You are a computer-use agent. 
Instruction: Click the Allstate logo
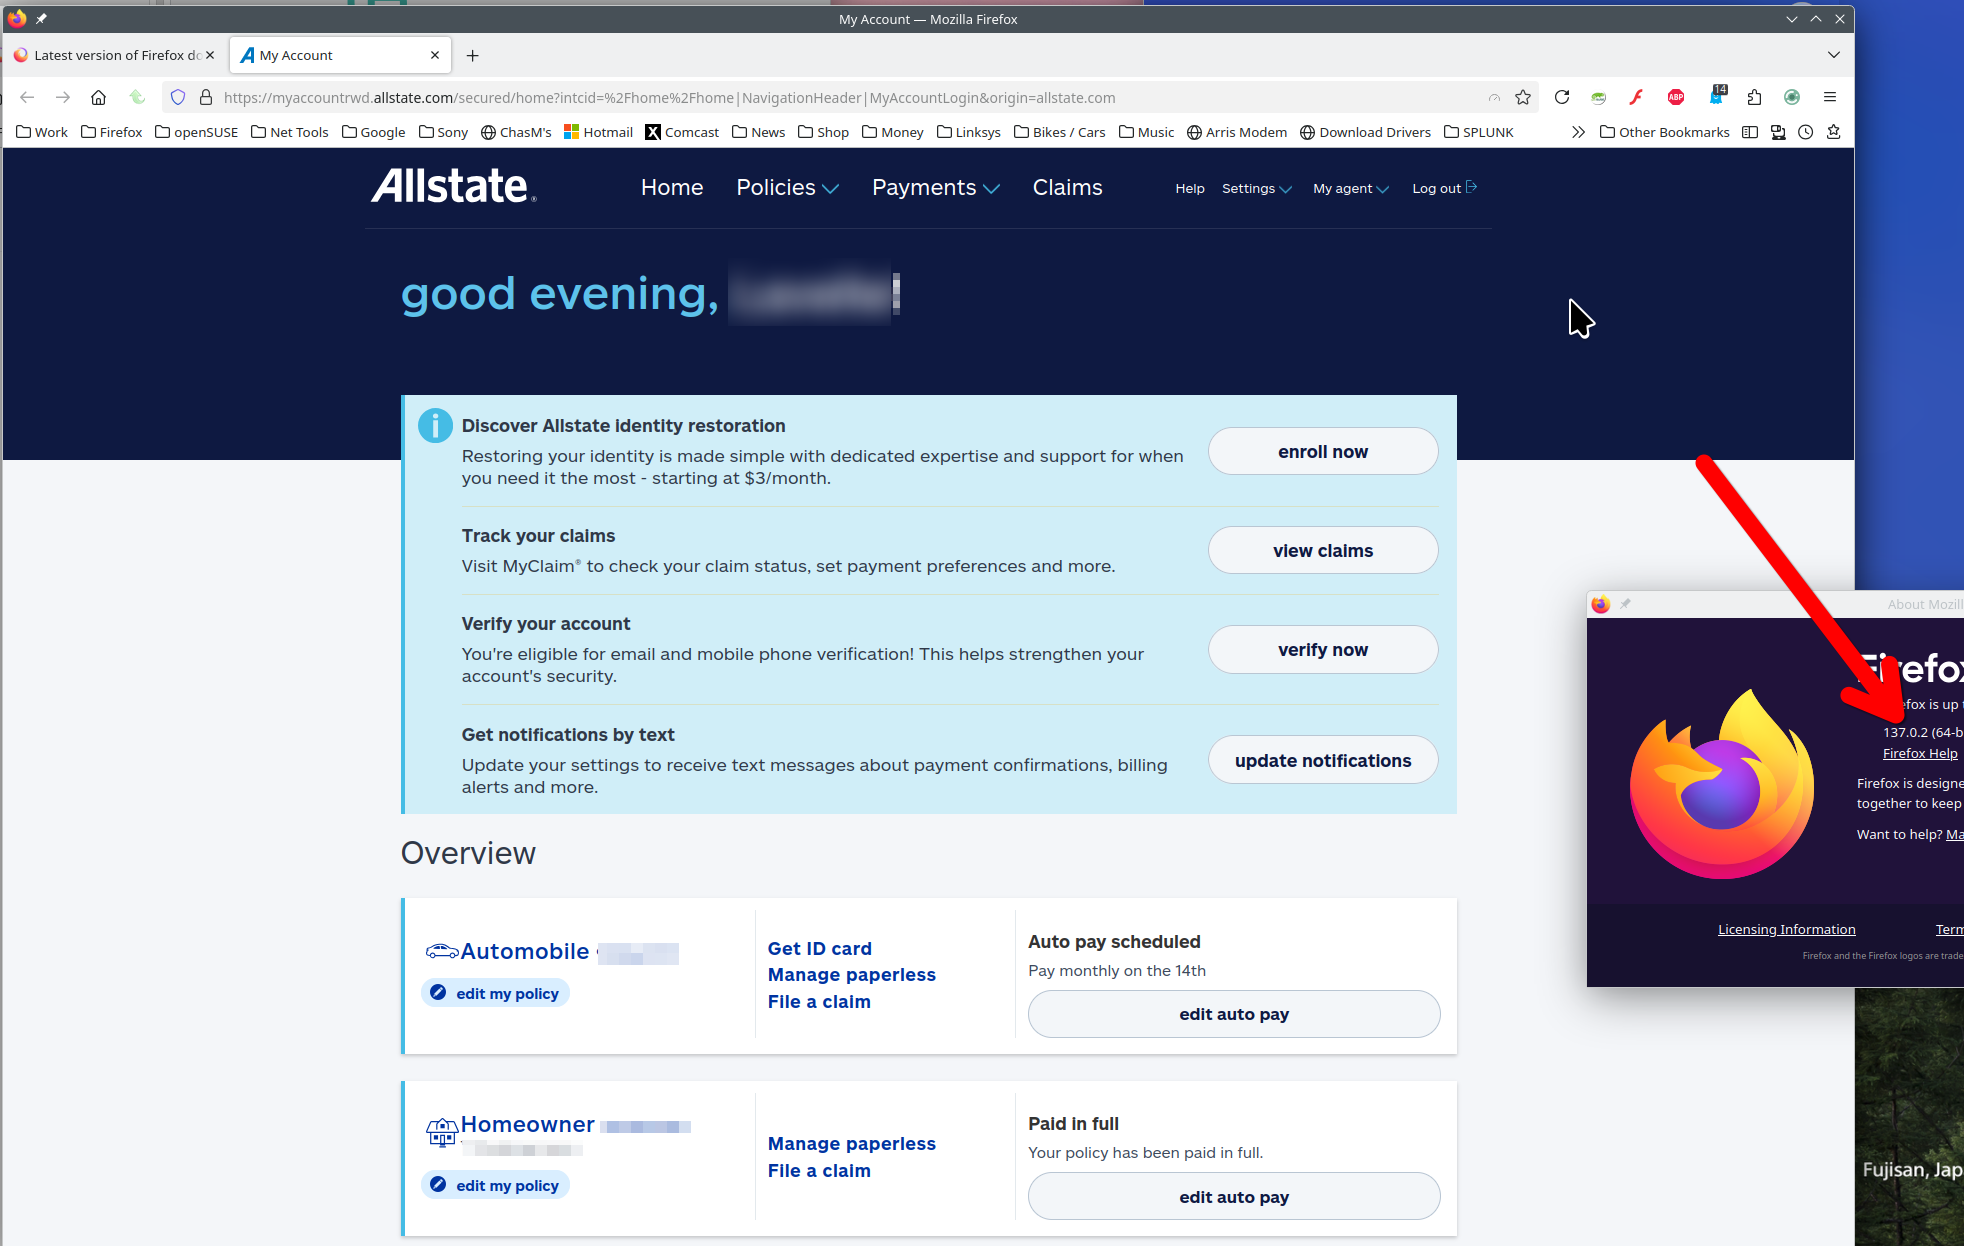pos(454,186)
